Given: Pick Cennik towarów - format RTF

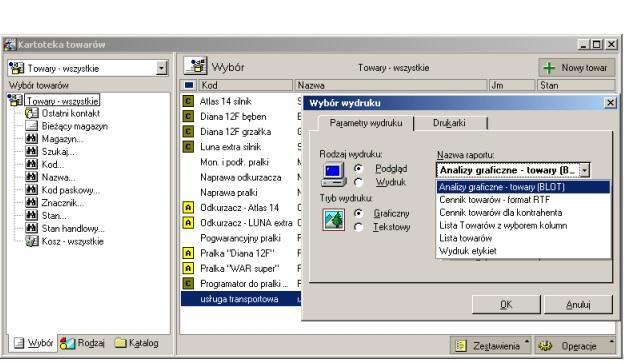Looking at the screenshot, I should coord(523,200).
